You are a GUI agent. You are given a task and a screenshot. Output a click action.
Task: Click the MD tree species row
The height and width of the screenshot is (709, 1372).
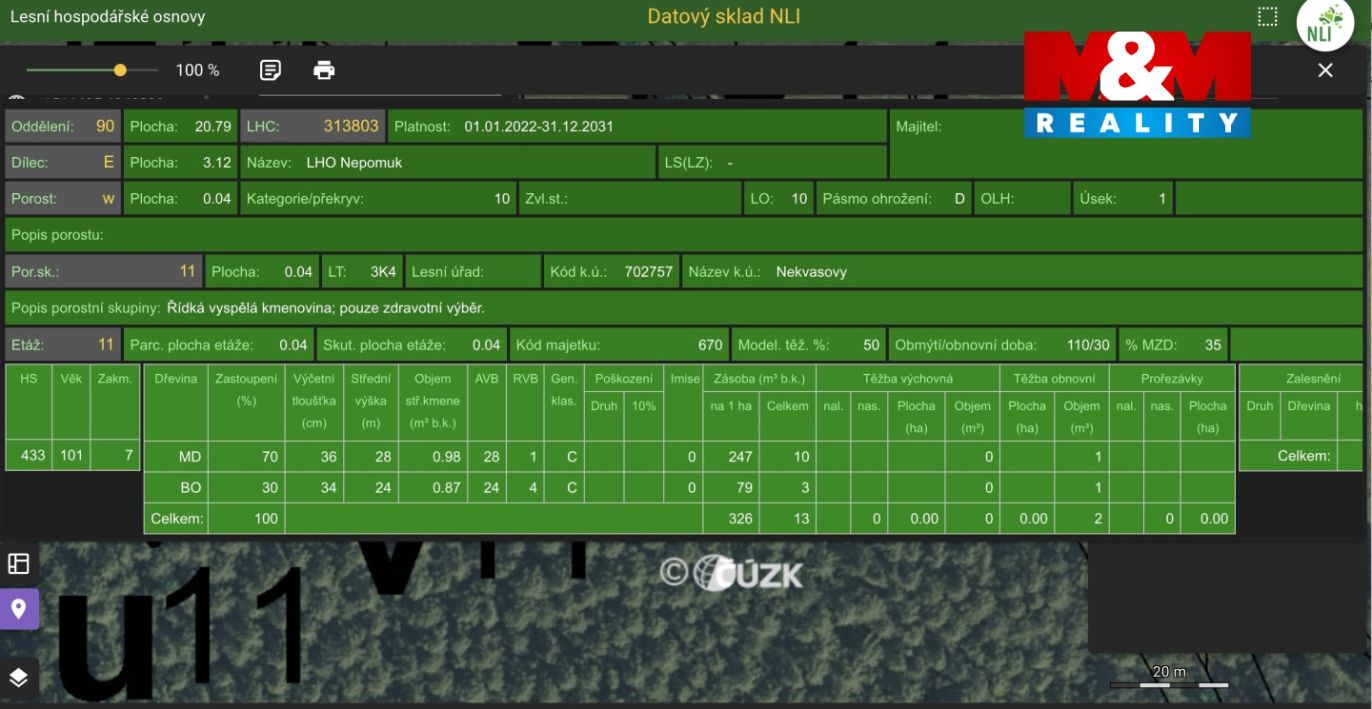[x=689, y=457]
